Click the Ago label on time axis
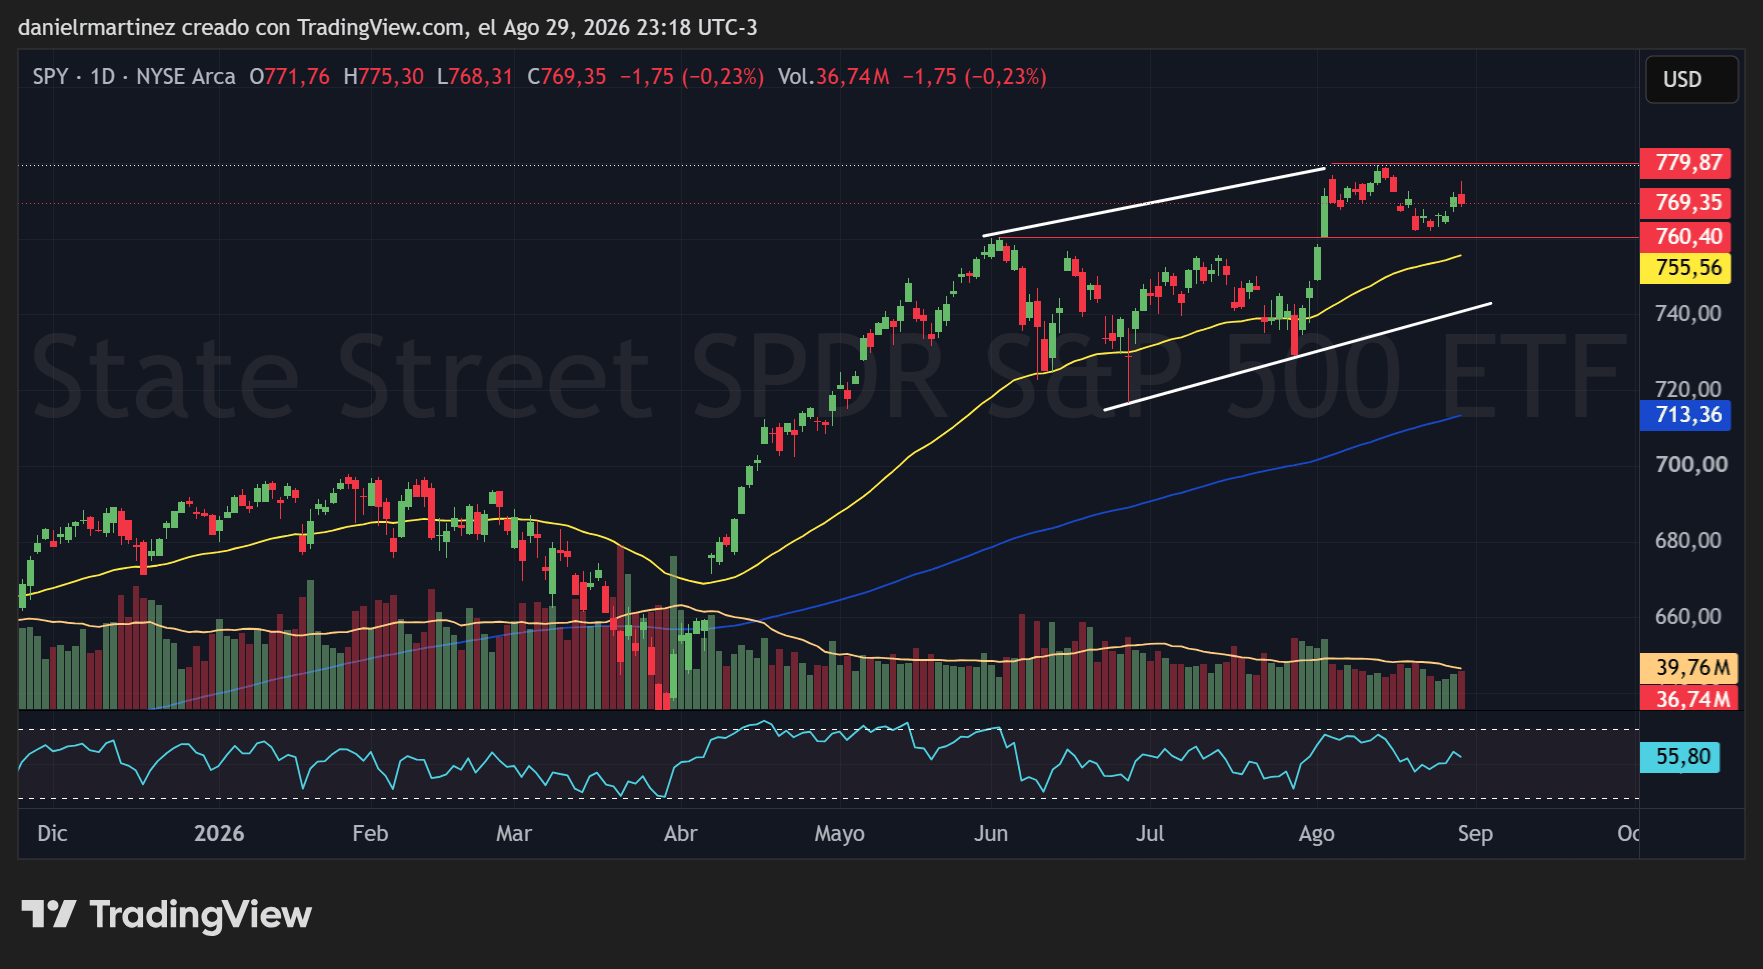 tap(1316, 834)
